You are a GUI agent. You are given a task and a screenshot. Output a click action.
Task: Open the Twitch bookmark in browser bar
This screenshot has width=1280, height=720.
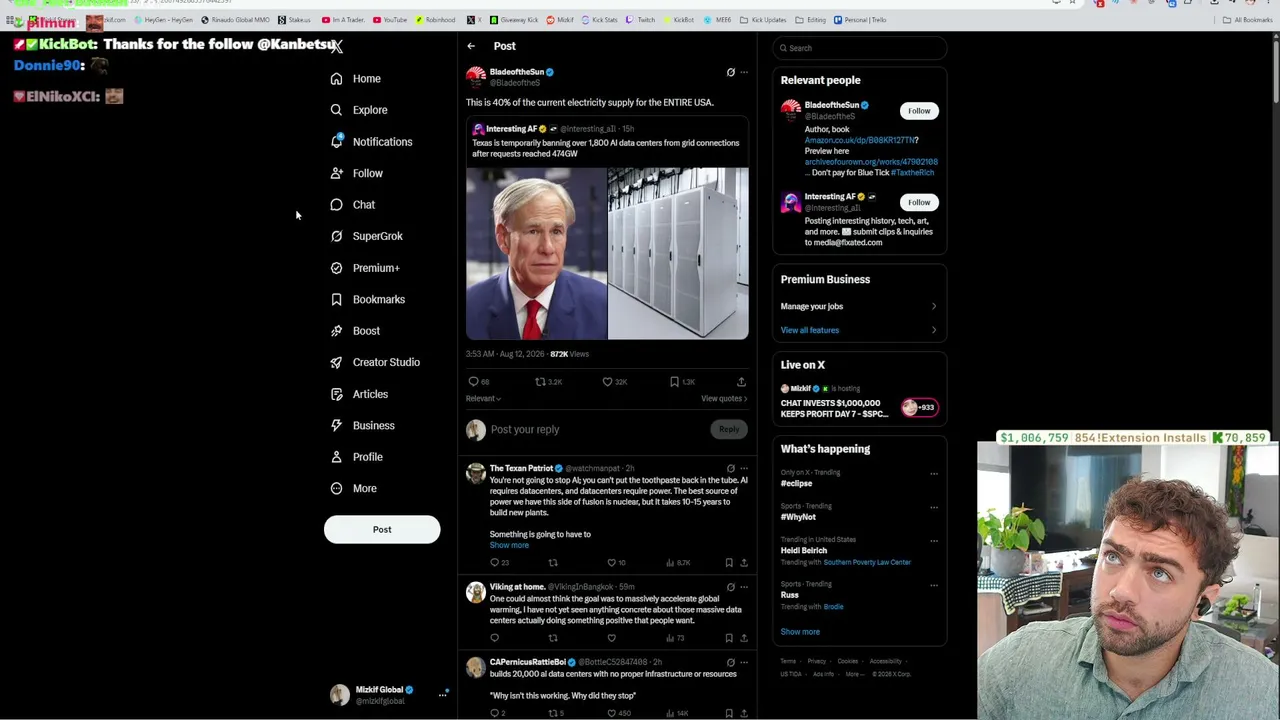click(641, 20)
